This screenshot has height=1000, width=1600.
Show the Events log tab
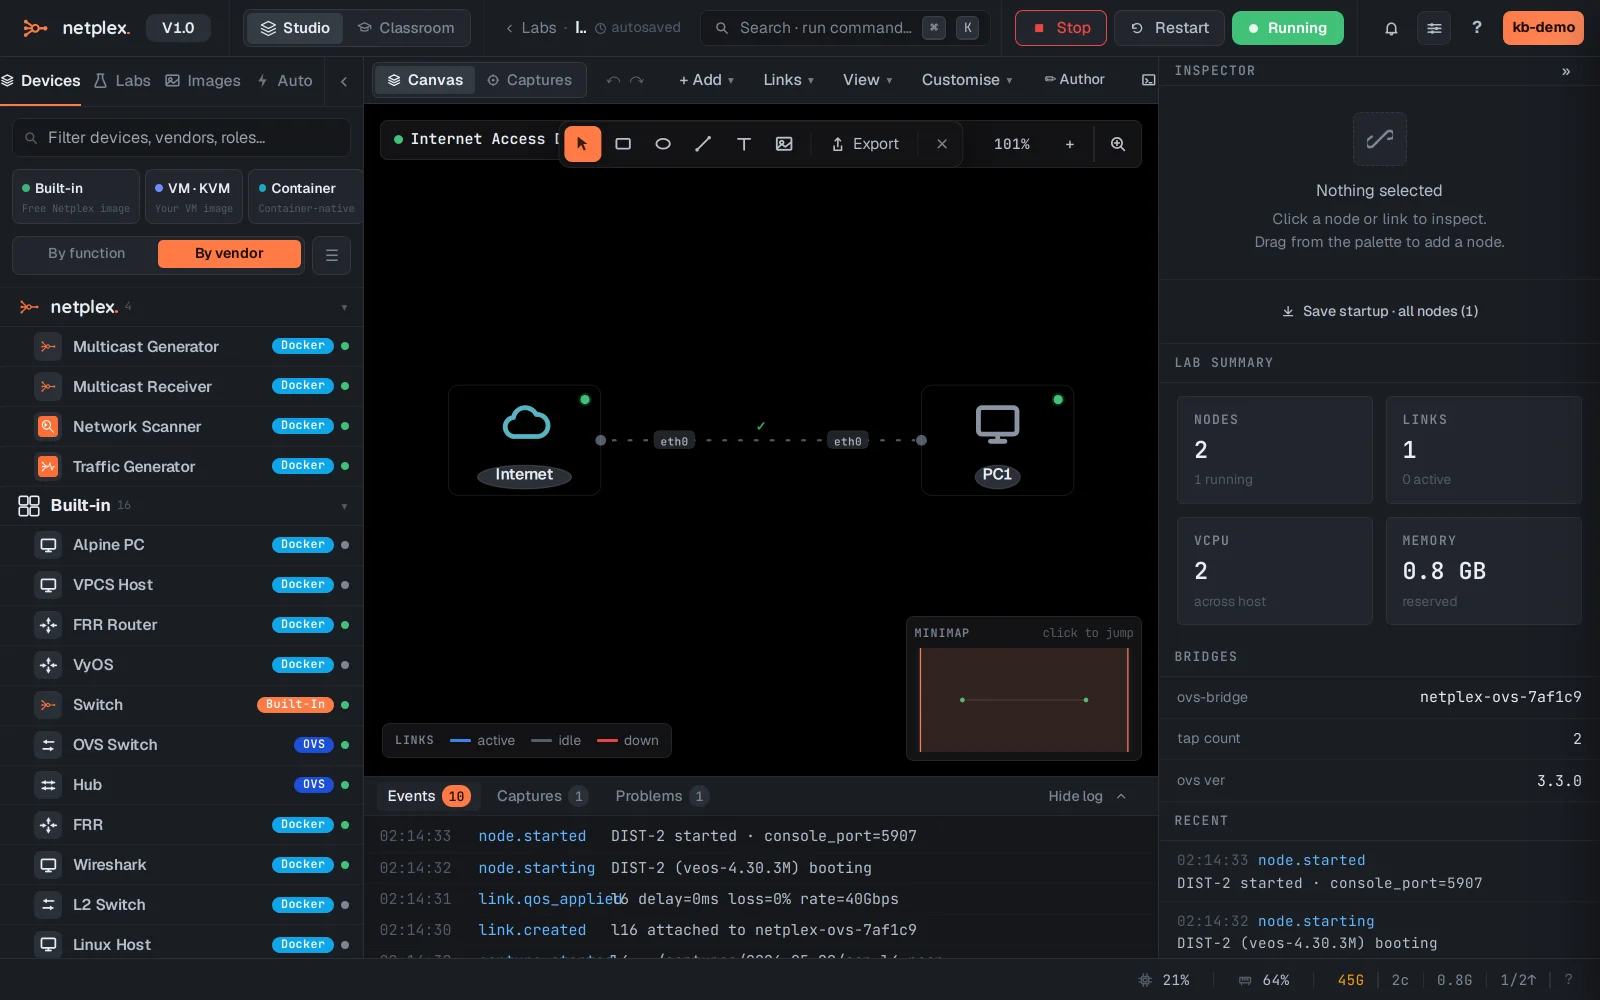(428, 796)
